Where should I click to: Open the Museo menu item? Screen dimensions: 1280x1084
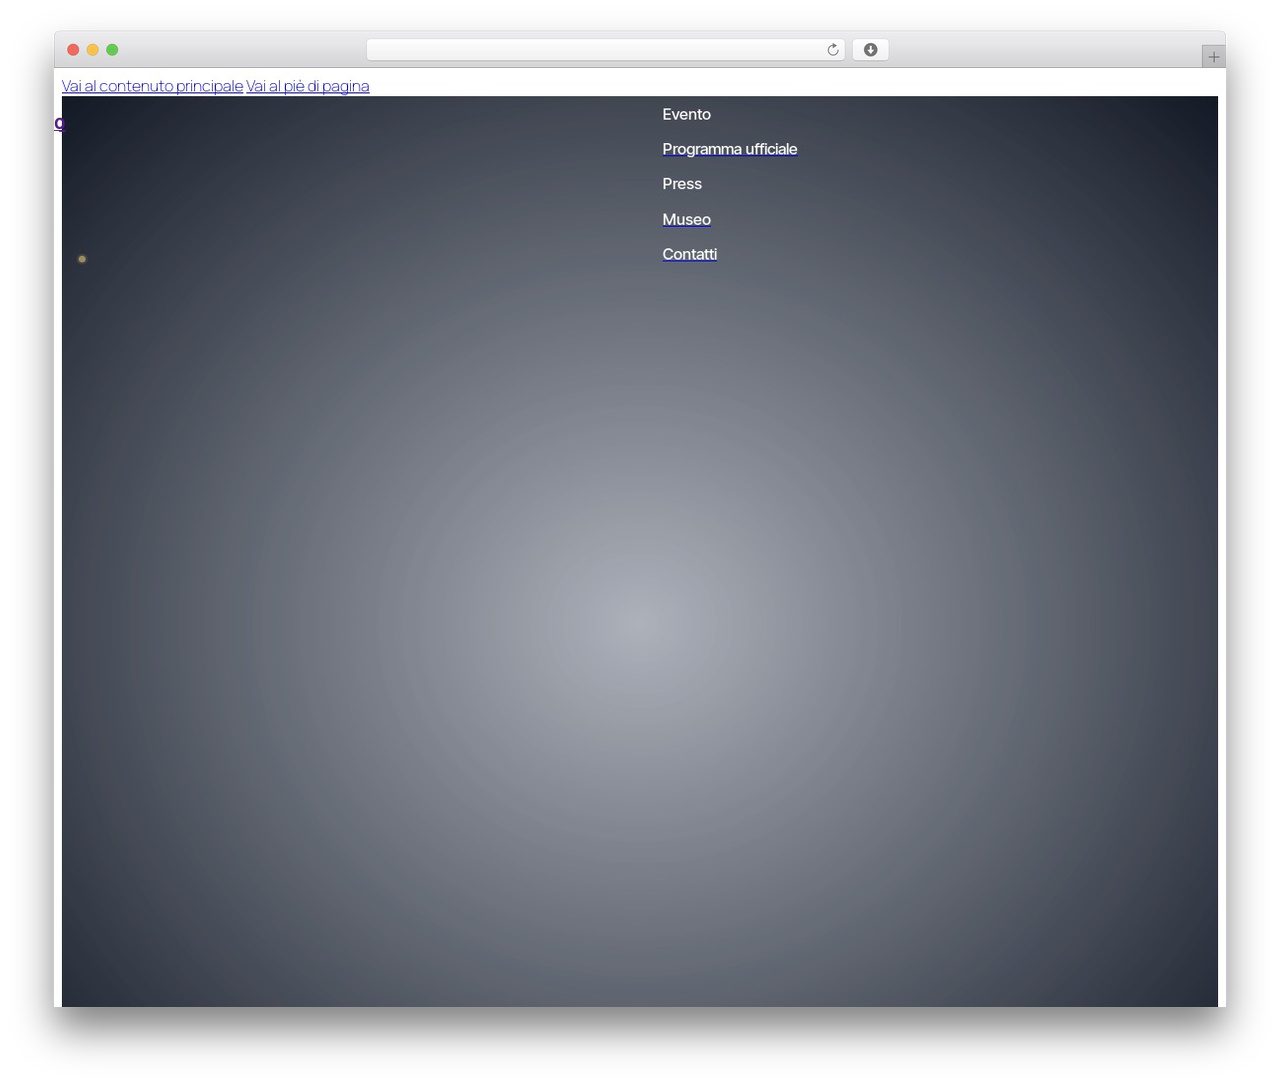686,219
